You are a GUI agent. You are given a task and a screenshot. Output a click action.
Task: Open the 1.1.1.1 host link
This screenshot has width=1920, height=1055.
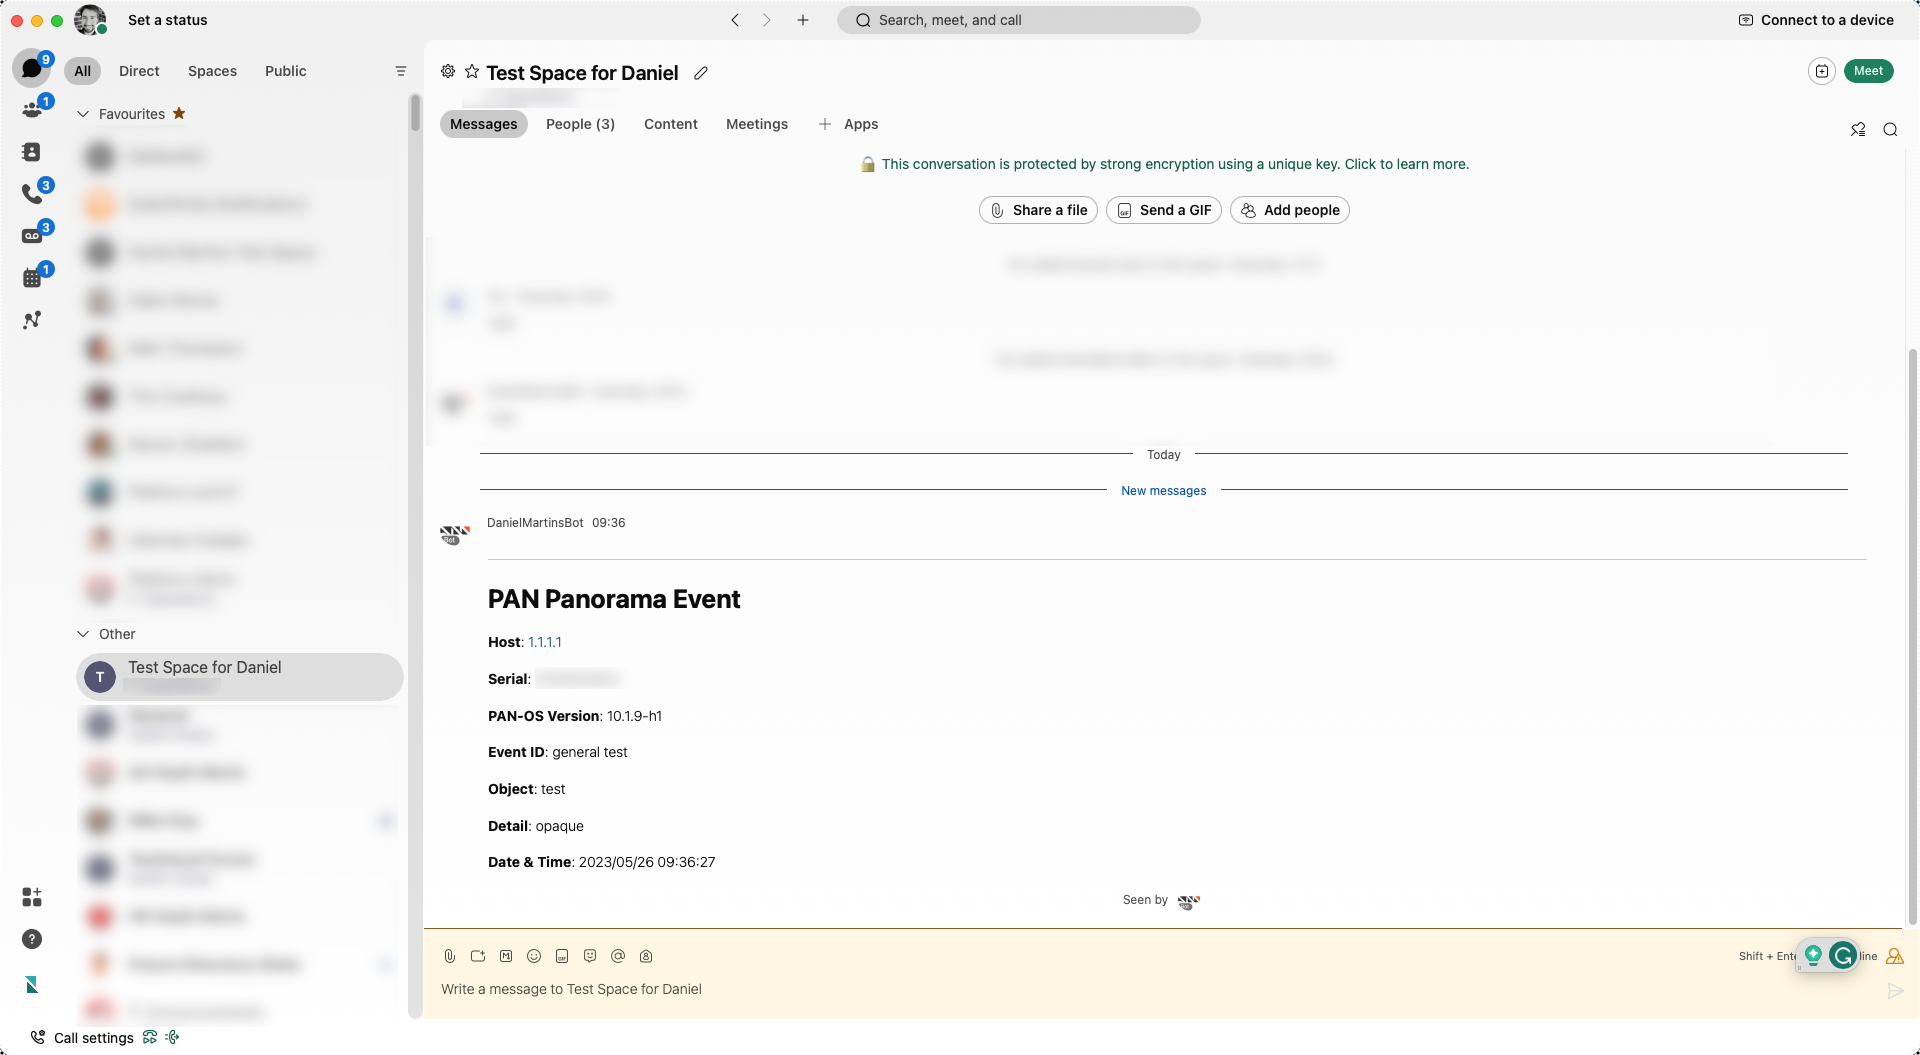point(545,642)
